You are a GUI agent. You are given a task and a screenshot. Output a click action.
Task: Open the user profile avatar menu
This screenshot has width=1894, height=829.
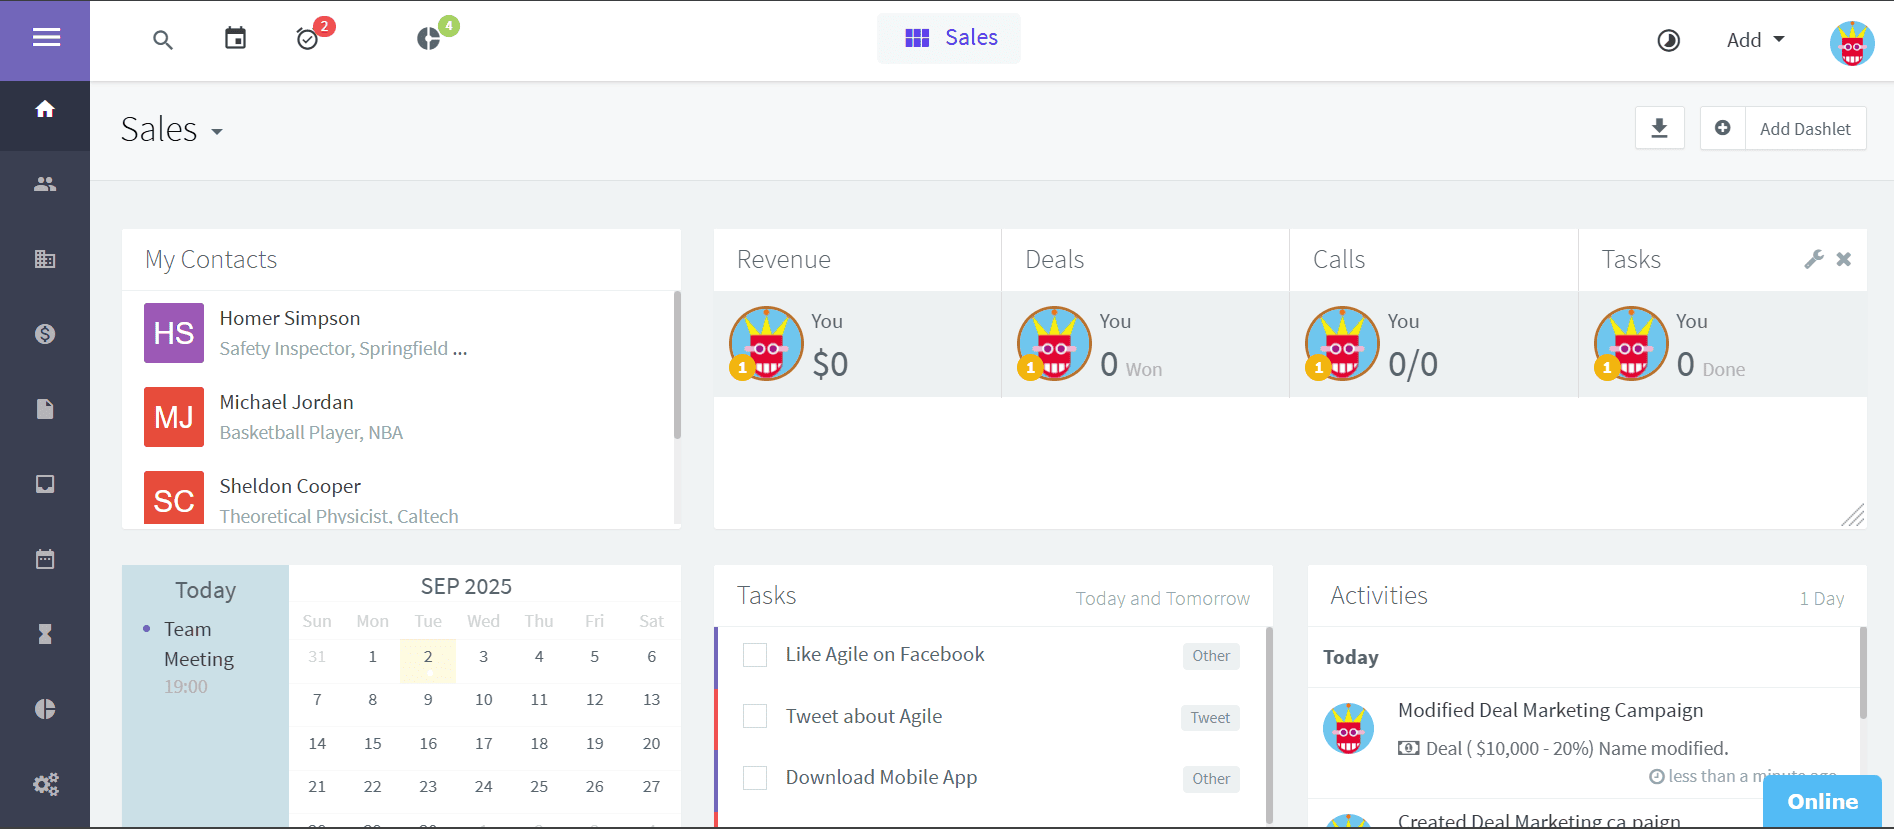1851,43
